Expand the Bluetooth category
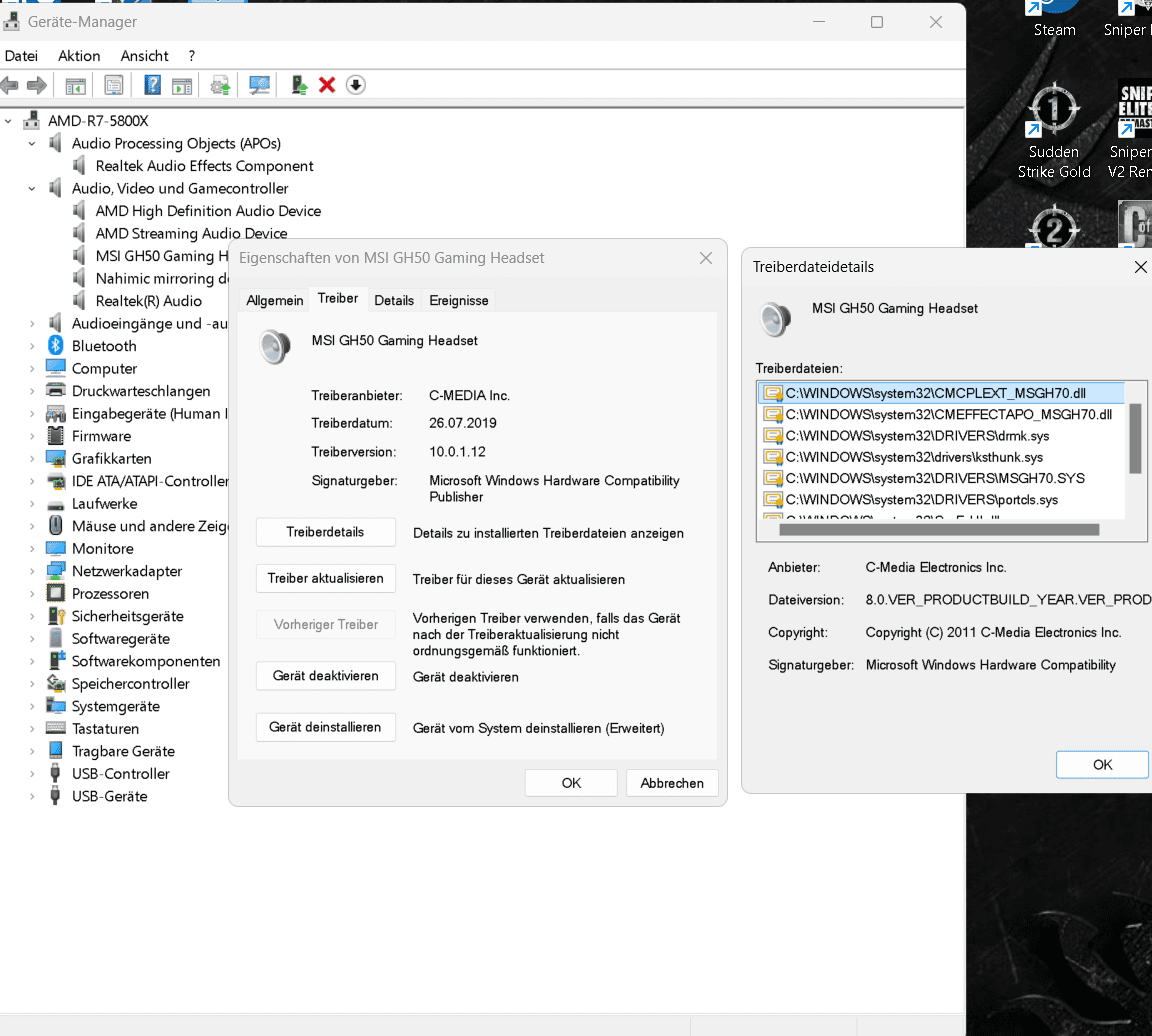This screenshot has height=1036, width=1152. click(32, 345)
